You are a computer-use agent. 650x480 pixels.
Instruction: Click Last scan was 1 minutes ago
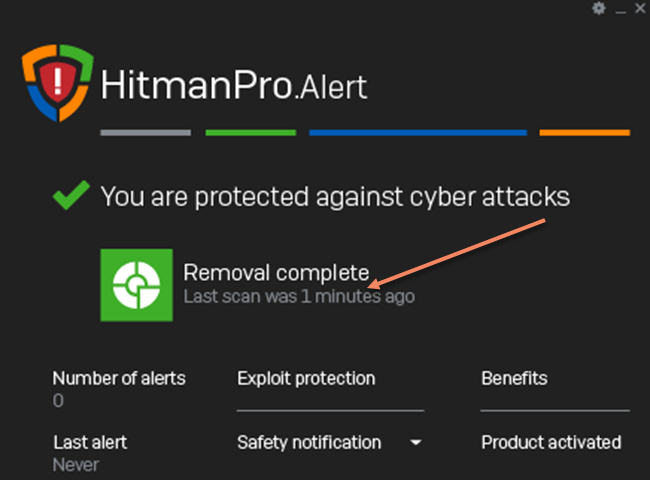click(x=299, y=296)
